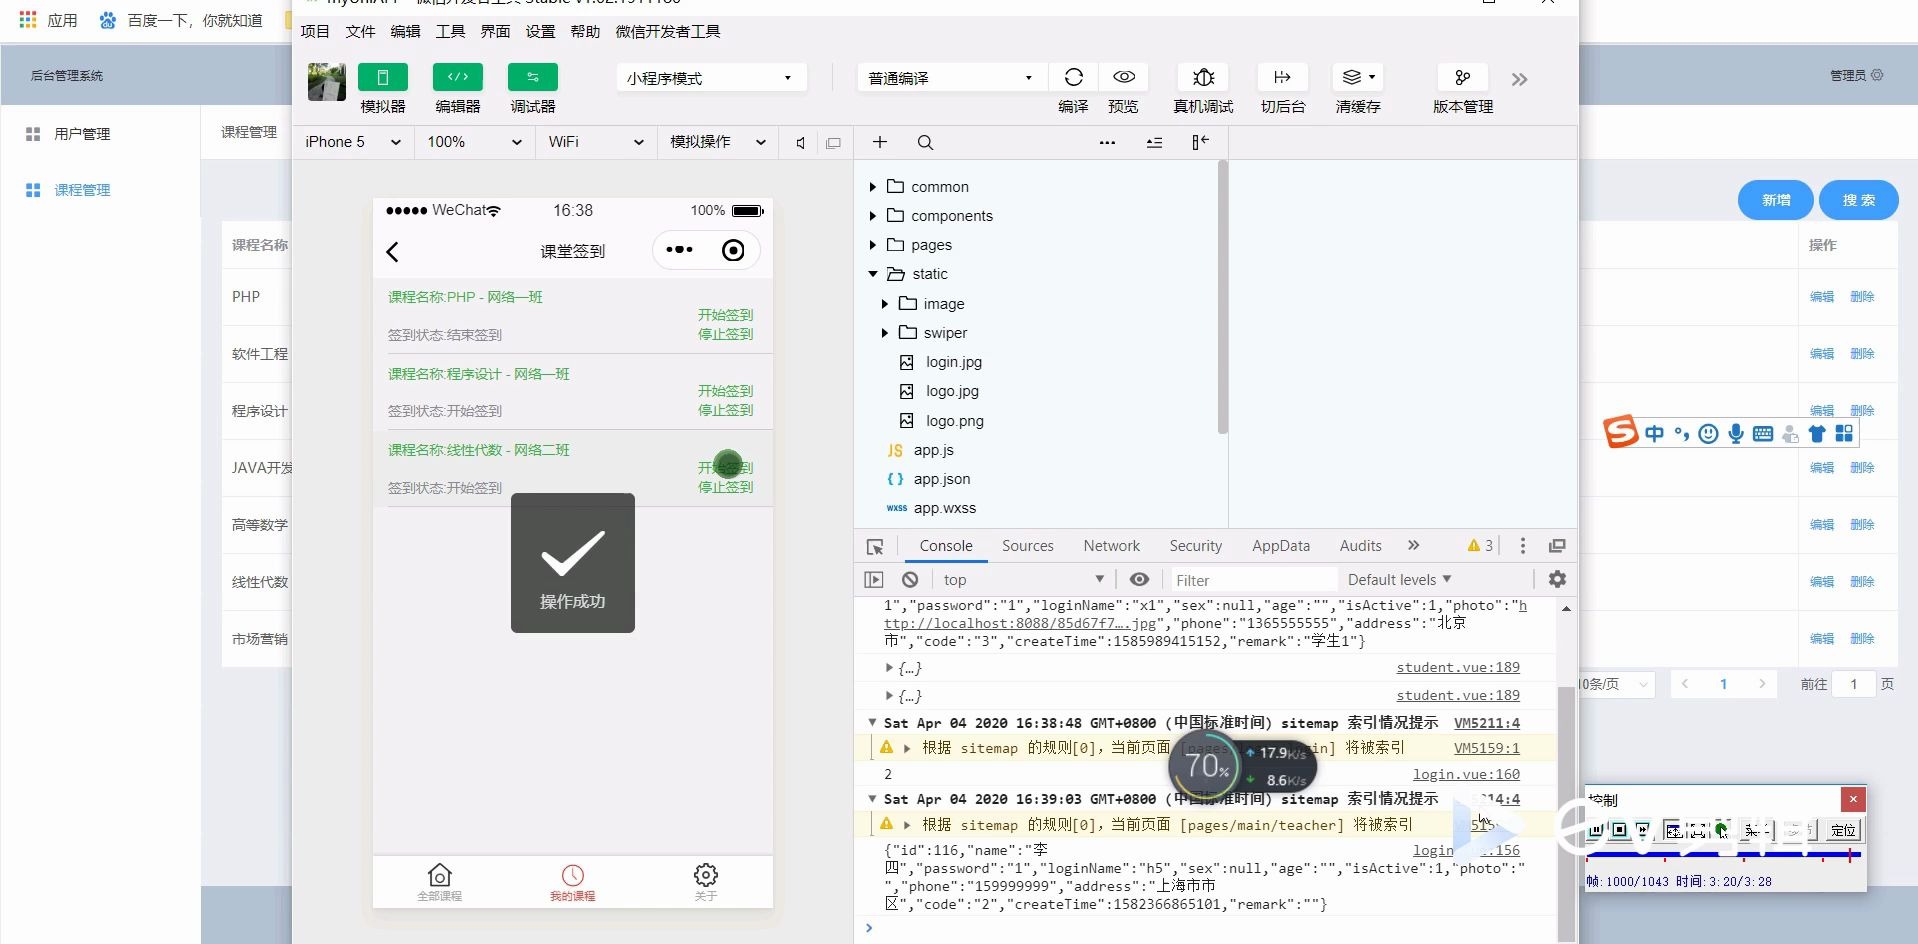The width and height of the screenshot is (1918, 944).
Task: Open the 设置 menu
Action: tap(539, 31)
